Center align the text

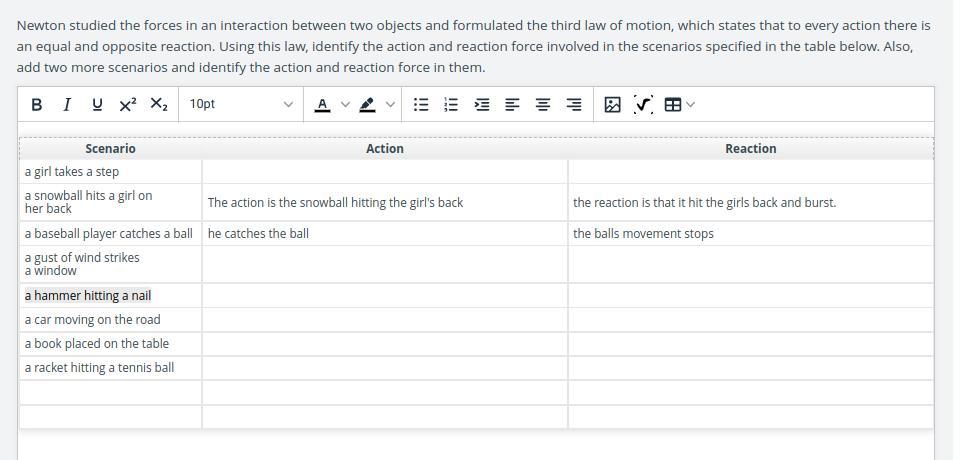coord(543,105)
